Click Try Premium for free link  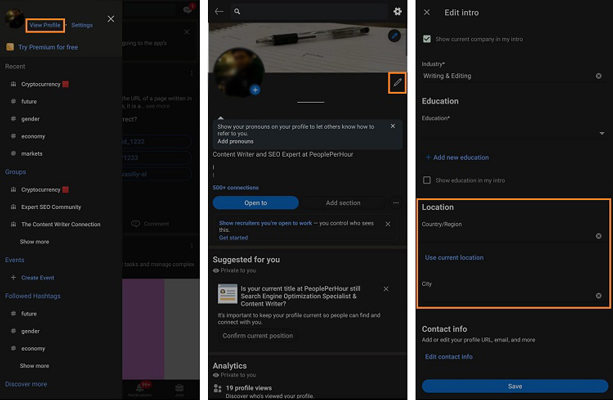pyautogui.click(x=48, y=47)
